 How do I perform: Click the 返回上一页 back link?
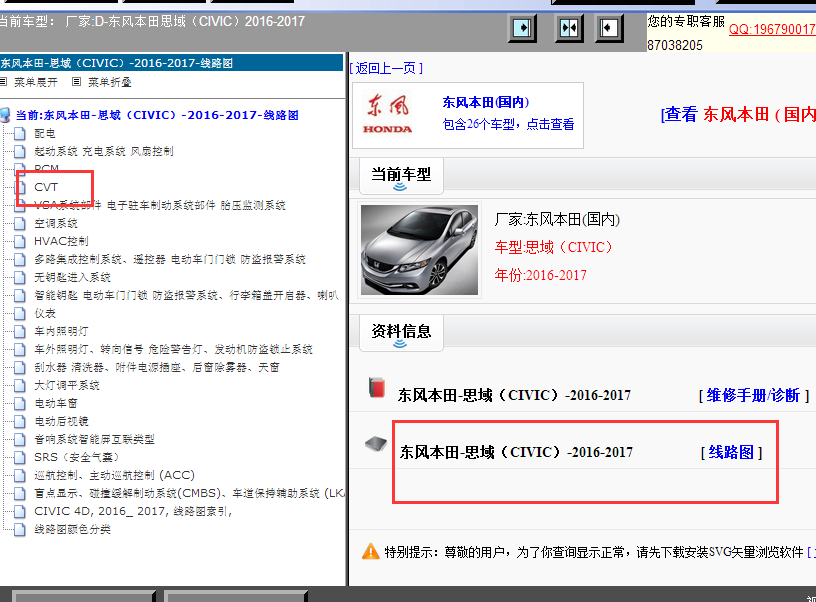tap(386, 68)
